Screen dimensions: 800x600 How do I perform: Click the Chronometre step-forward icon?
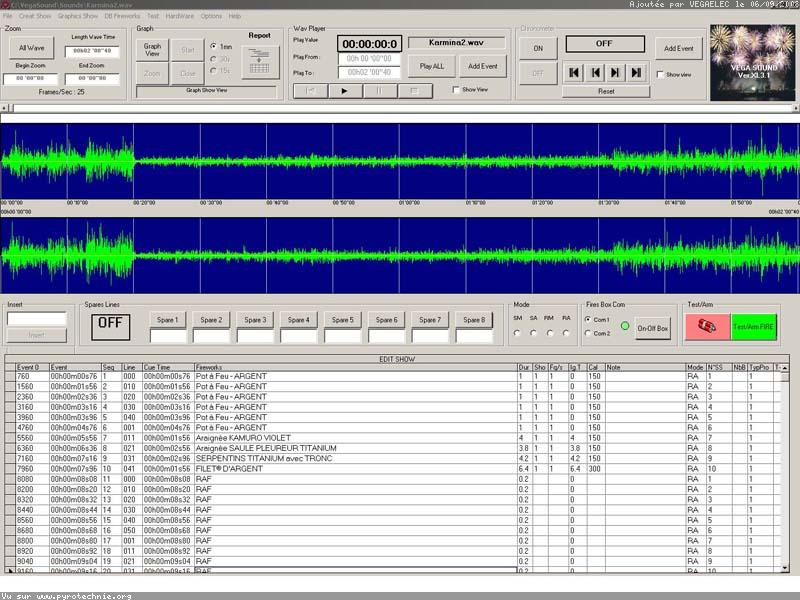click(614, 72)
